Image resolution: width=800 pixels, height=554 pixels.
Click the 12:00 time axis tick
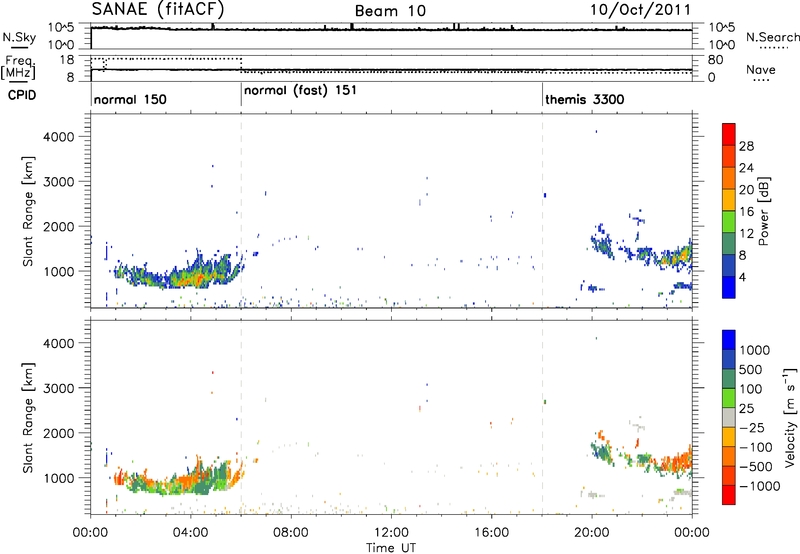coord(391,533)
